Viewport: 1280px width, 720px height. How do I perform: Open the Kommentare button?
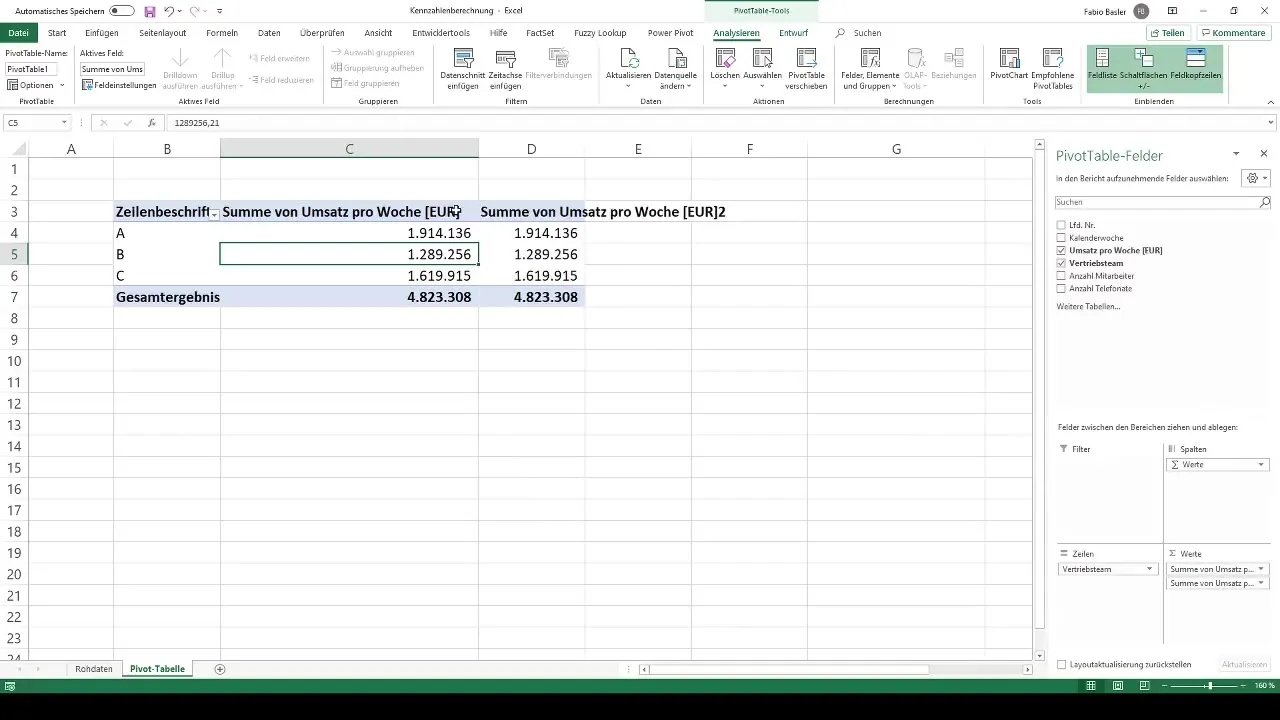click(x=1233, y=33)
